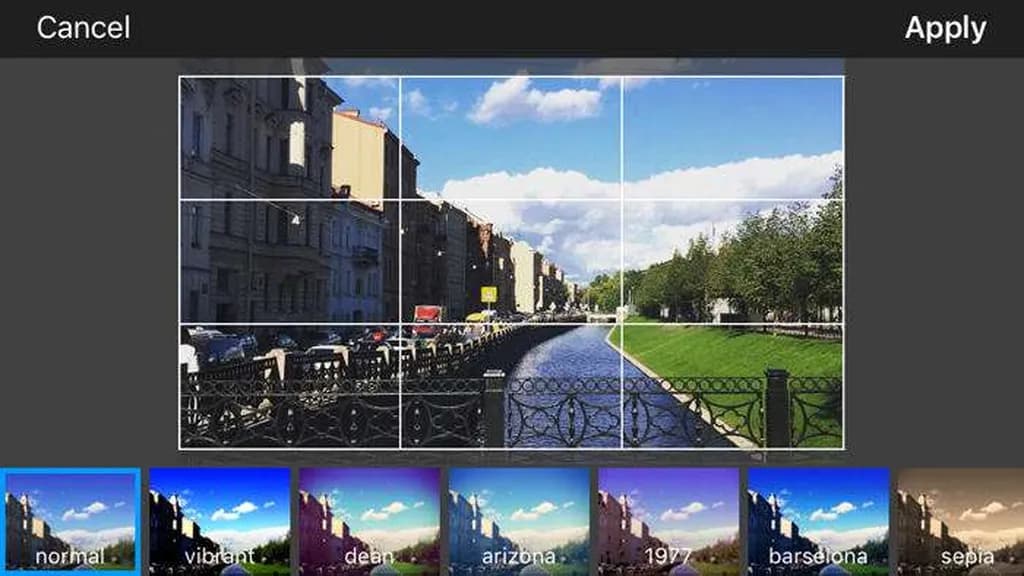1024x576 pixels.
Task: Tap the center cell of the crop grid
Action: coord(511,262)
